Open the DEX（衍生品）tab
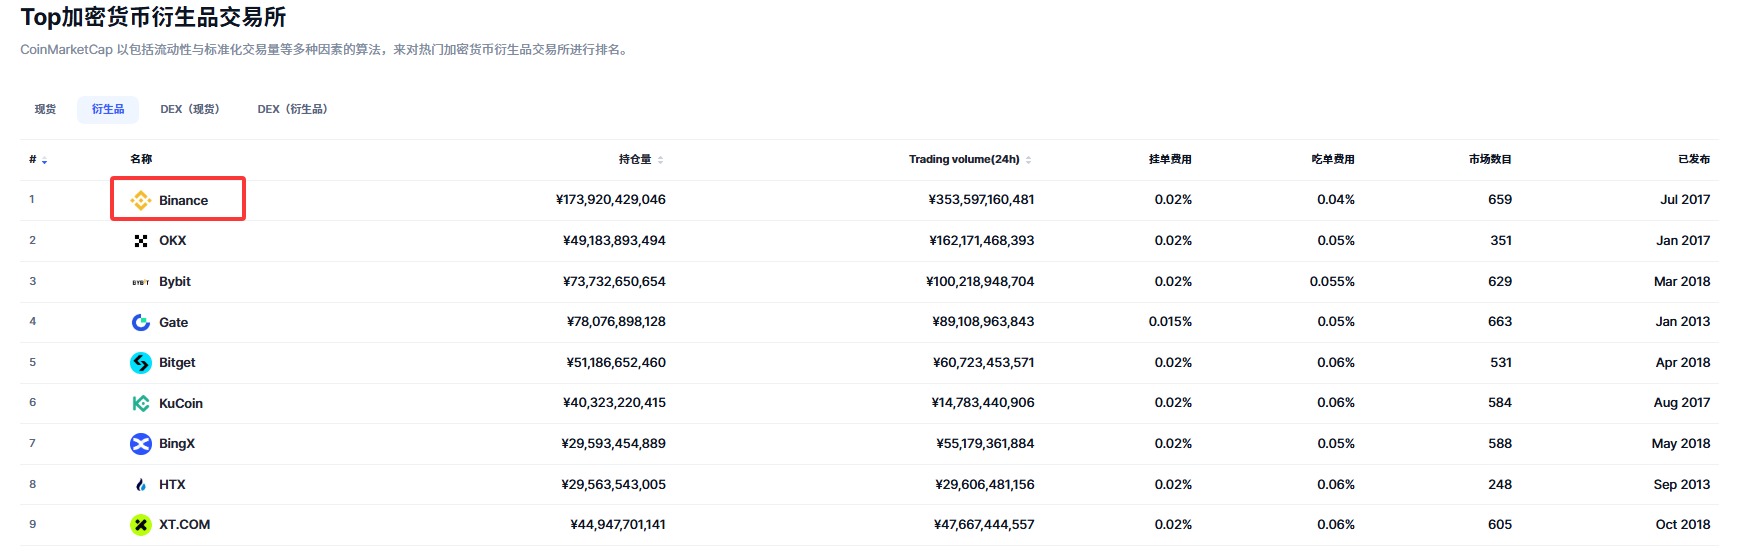 point(292,109)
